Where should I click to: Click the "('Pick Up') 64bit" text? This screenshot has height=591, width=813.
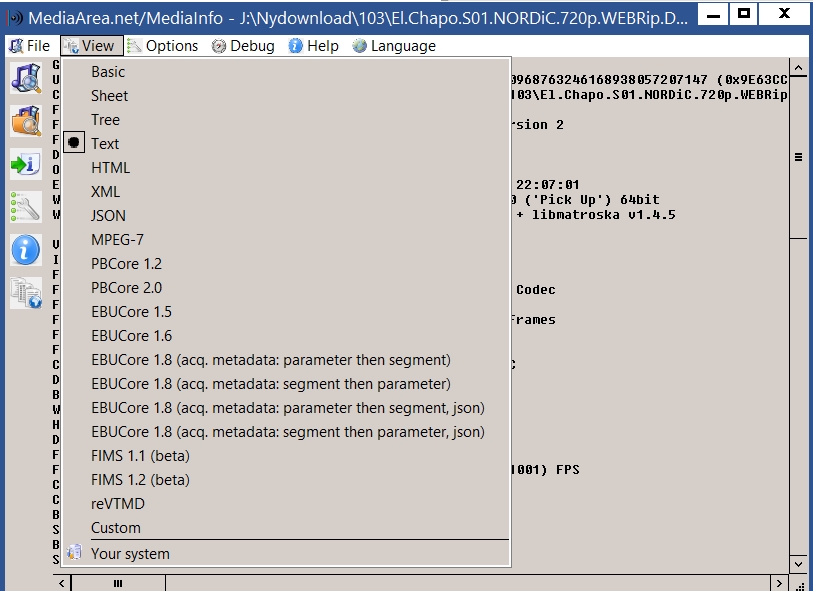pos(592,200)
